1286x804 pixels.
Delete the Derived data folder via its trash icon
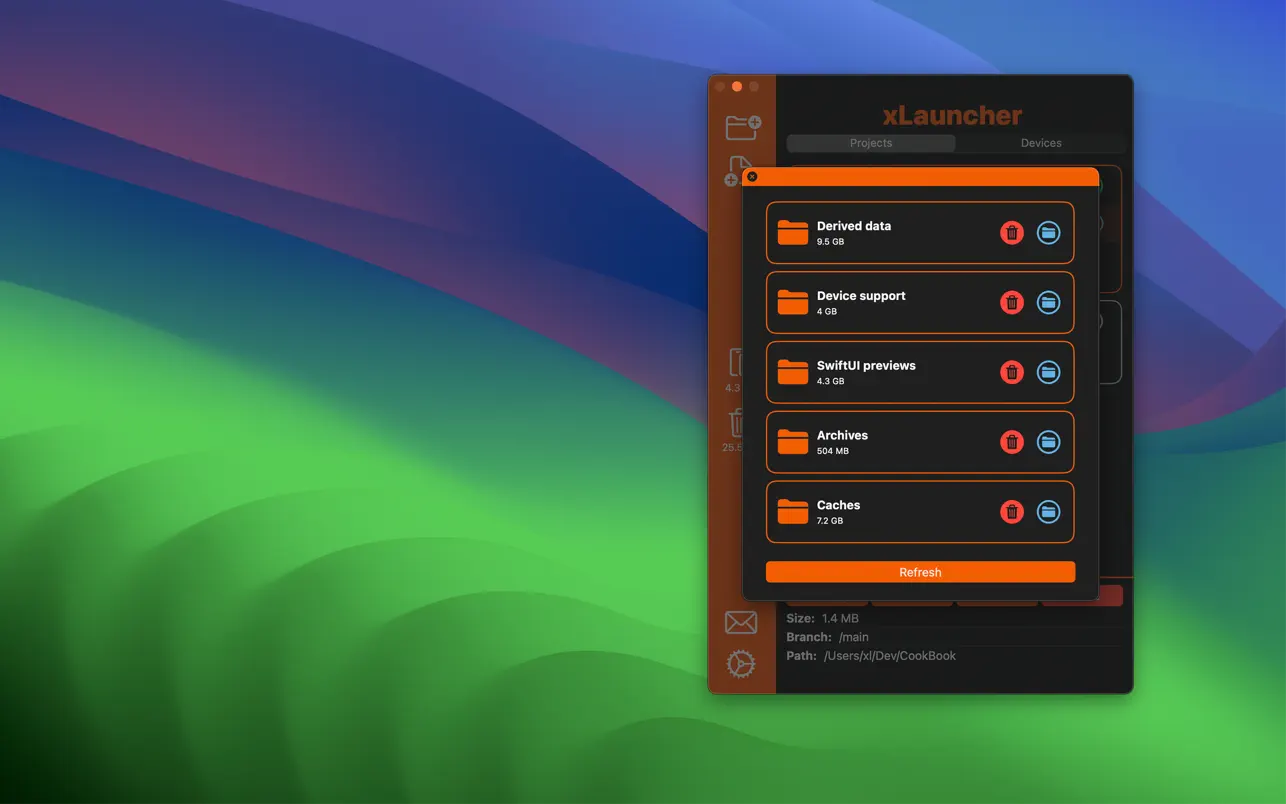click(1011, 232)
